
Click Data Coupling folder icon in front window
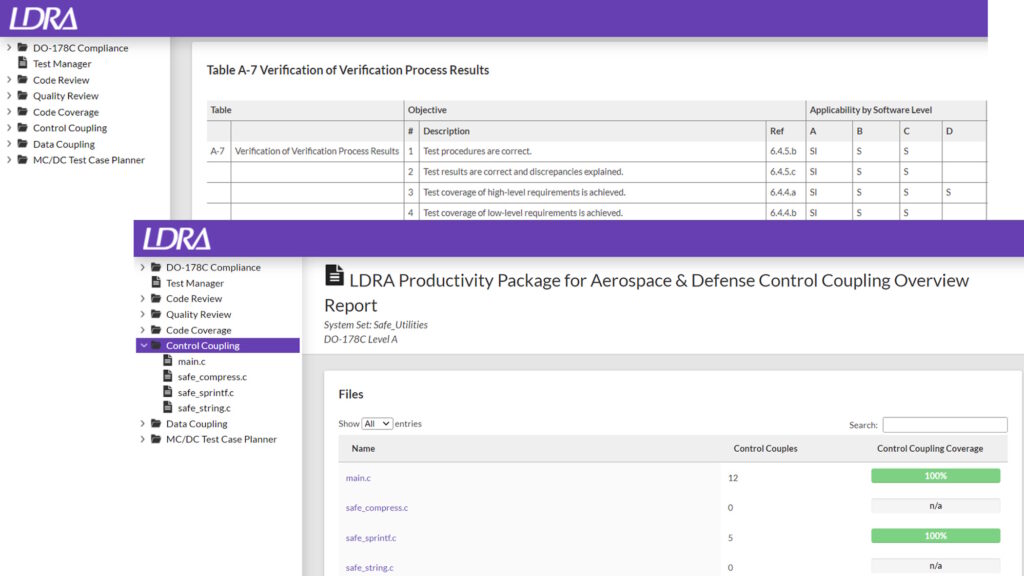156,423
